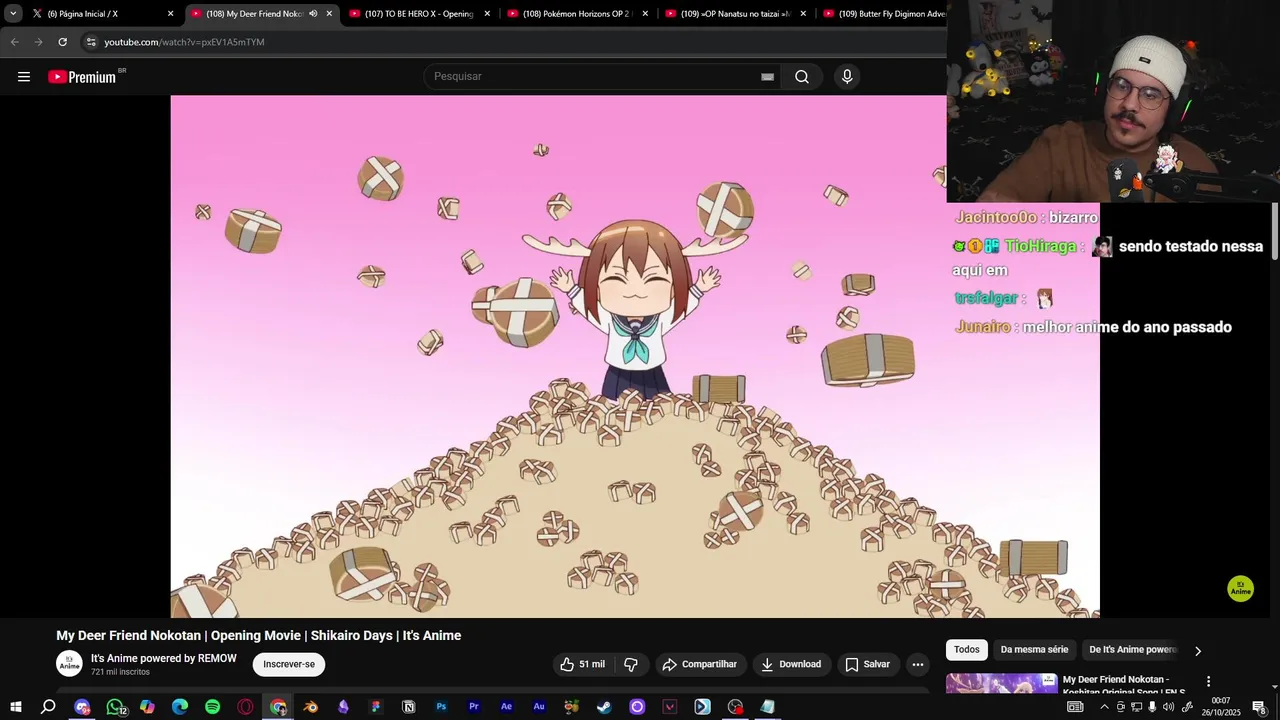The image size is (1280, 720).
Task: Focus the Pesquisar search box
Action: 595,77
